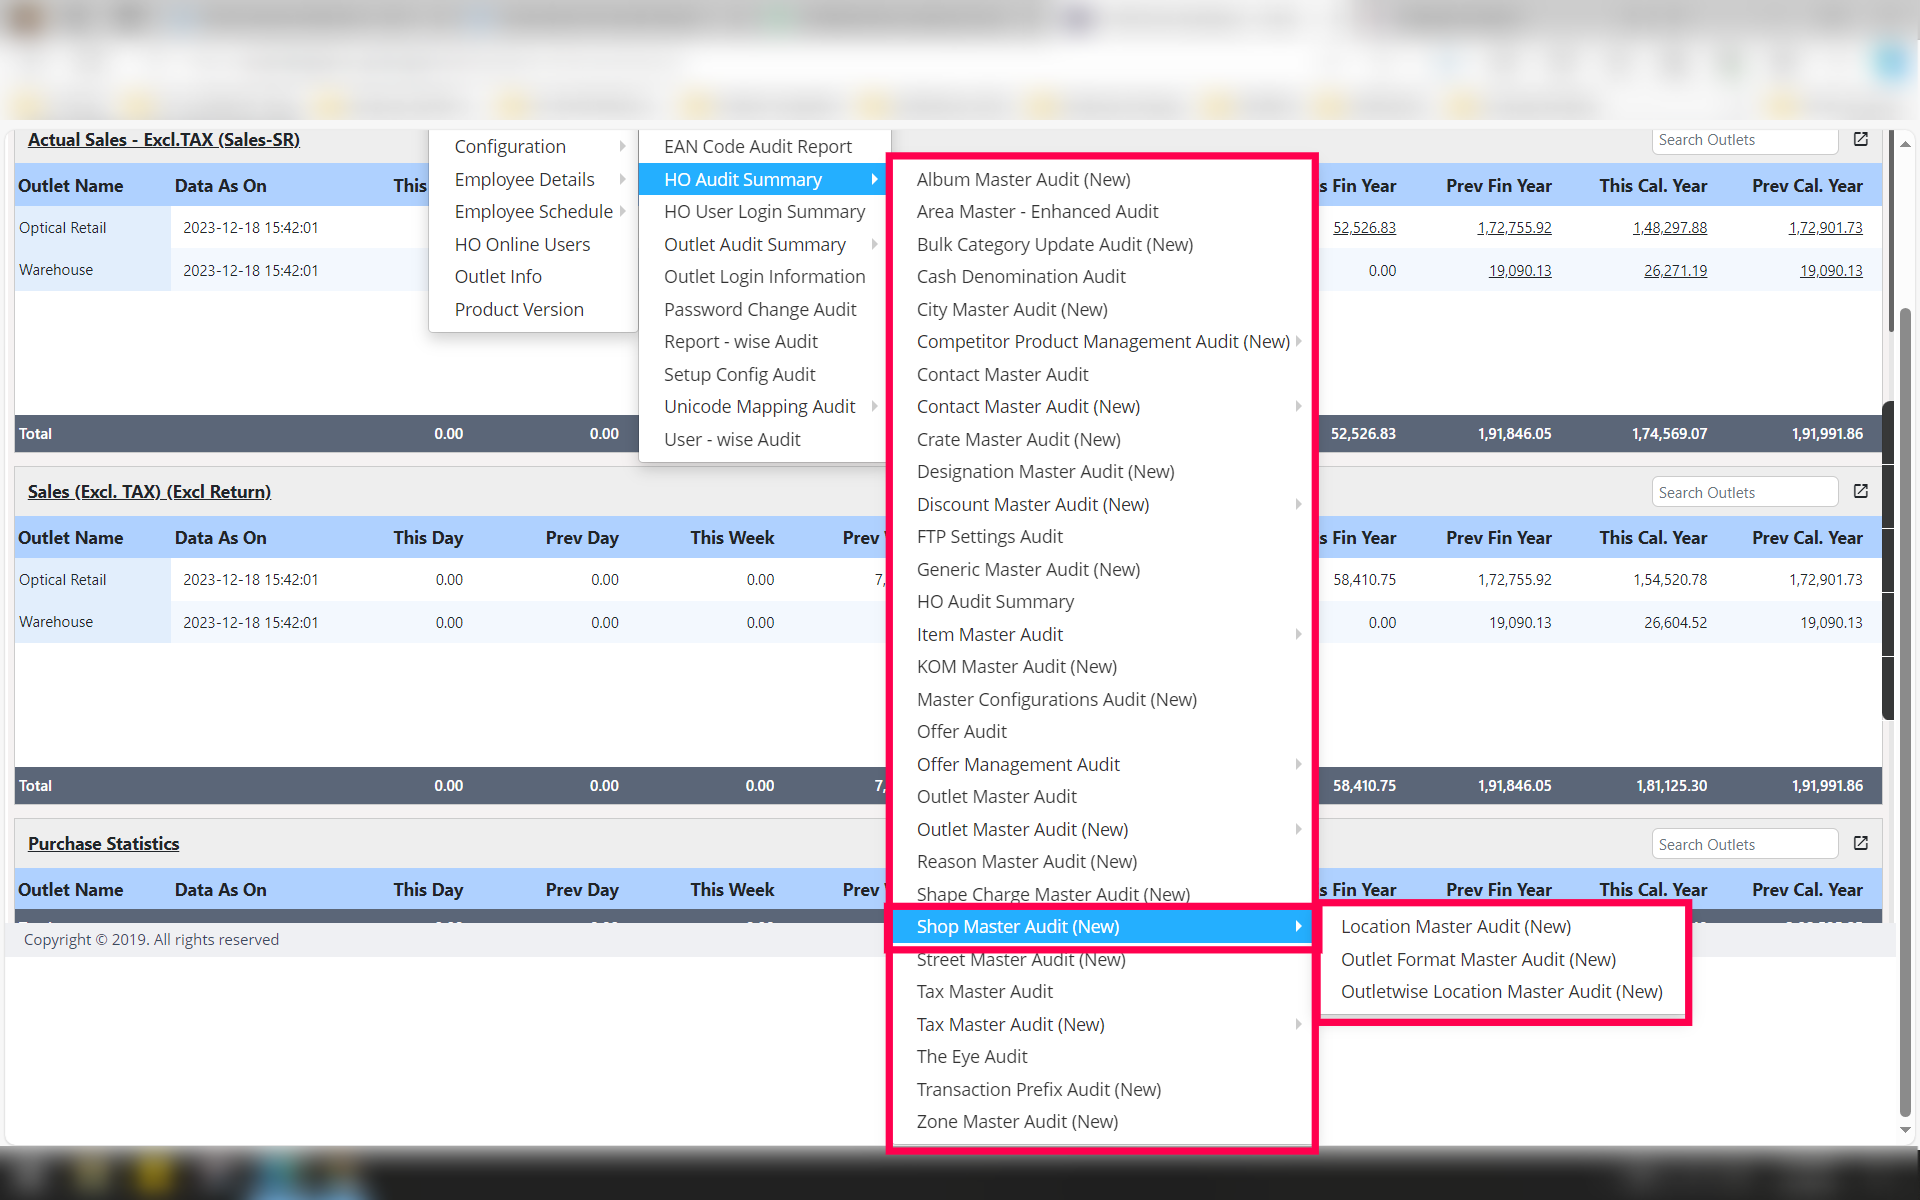Viewport: 1920px width, 1200px height.
Task: Expand Competitor Product Management Audit submenu arrow
Action: coord(1298,342)
